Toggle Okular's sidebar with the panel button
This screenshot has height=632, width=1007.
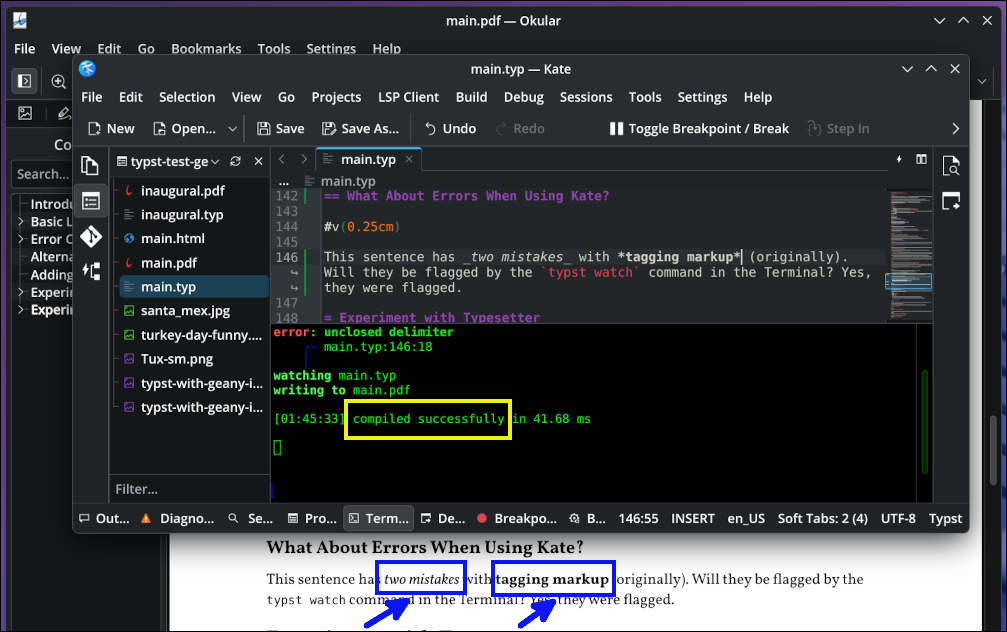pyautogui.click(x=24, y=81)
